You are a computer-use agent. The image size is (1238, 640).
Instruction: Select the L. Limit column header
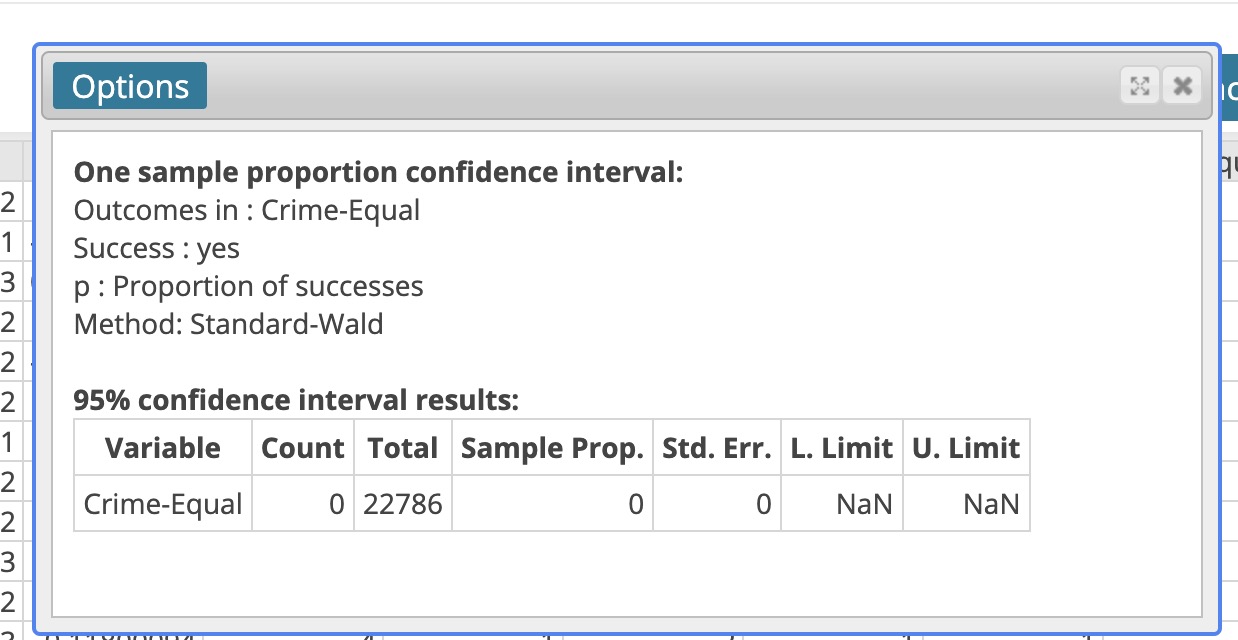[x=840, y=447]
